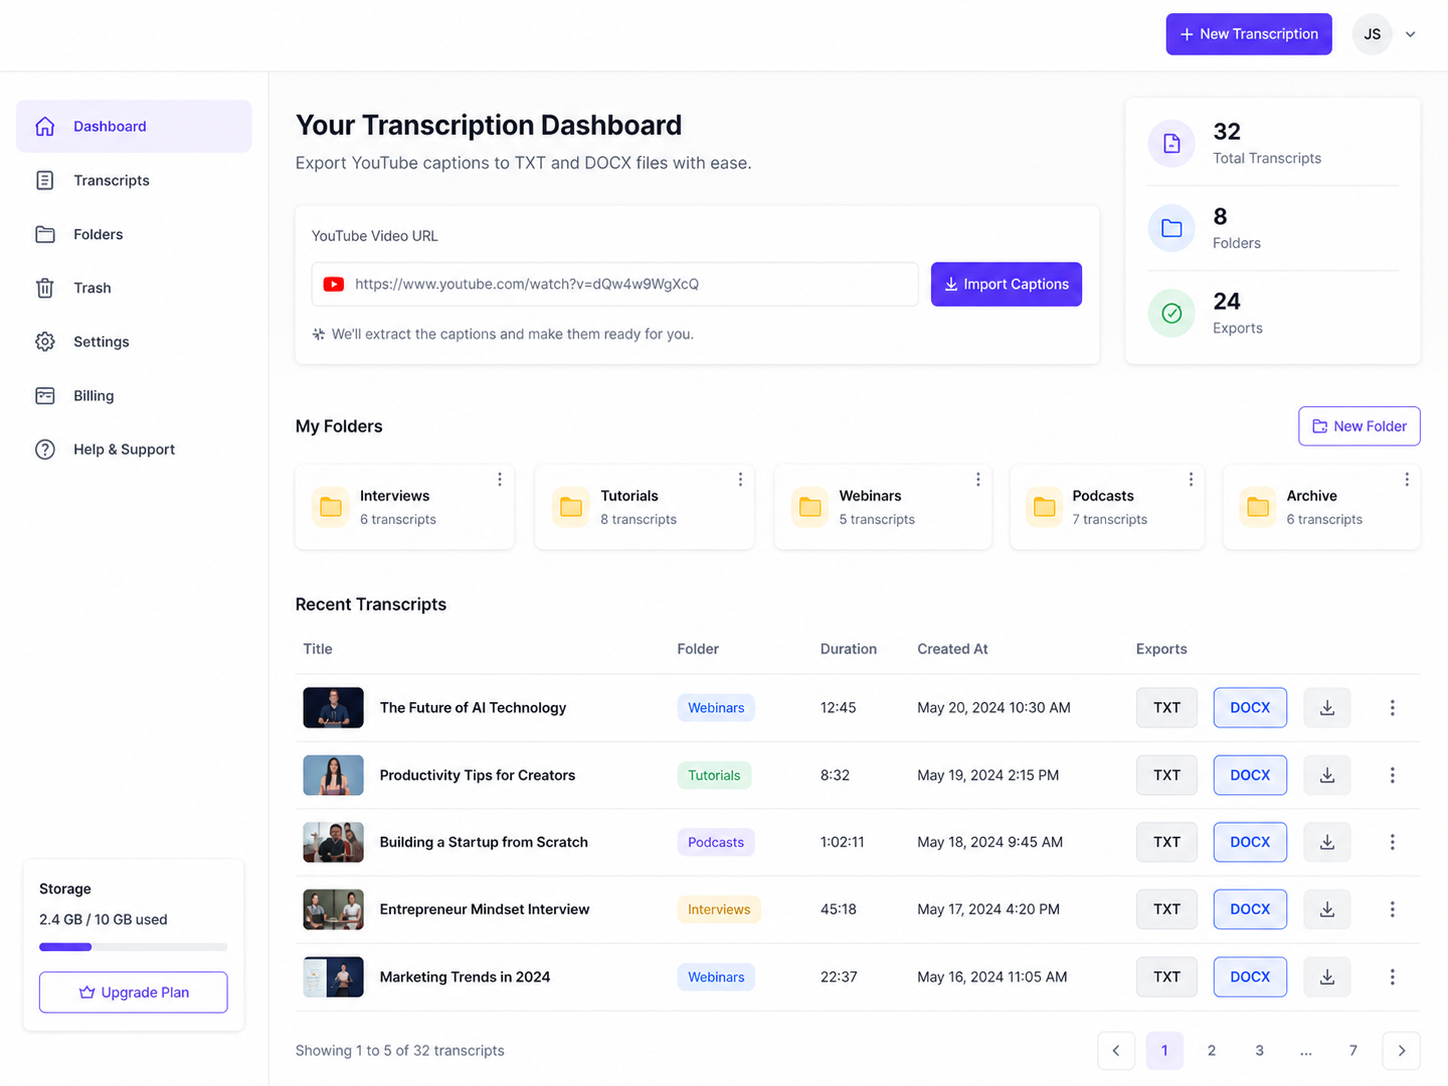This screenshot has height=1086, width=1448.
Task: Click the New Transcription button
Action: [x=1249, y=34]
